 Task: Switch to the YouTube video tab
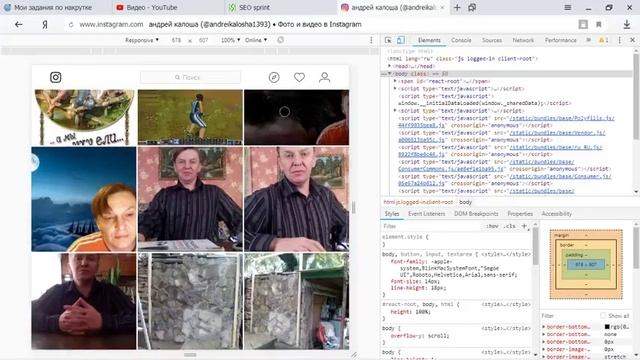coord(168,7)
